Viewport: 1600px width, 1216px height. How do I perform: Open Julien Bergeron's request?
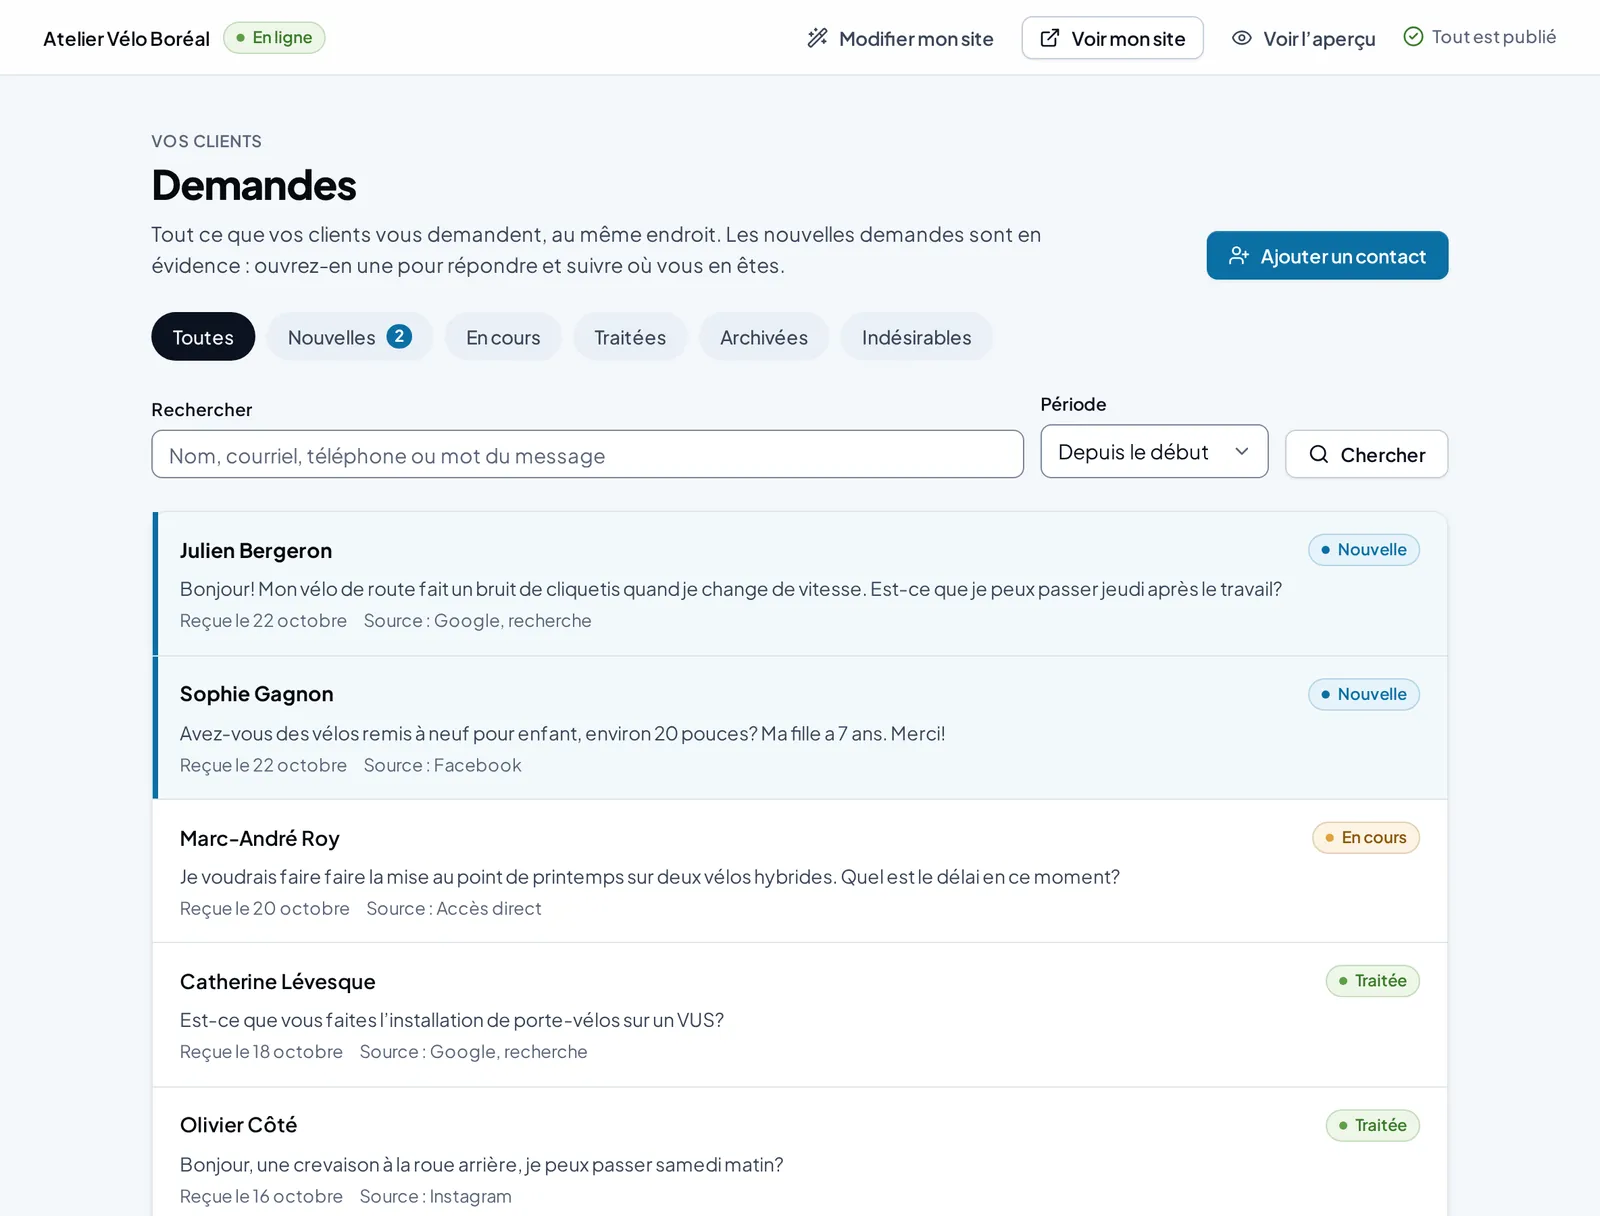pyautogui.click(x=800, y=584)
